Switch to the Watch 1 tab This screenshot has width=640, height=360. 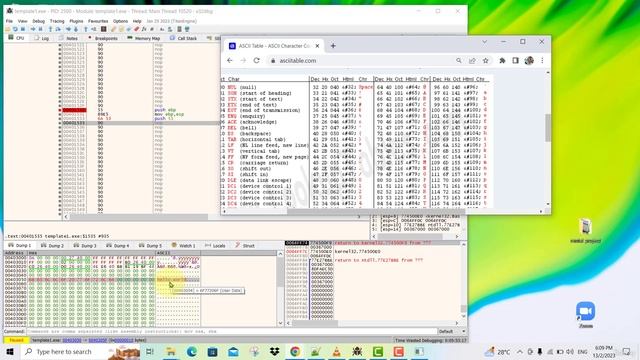[x=183, y=245]
